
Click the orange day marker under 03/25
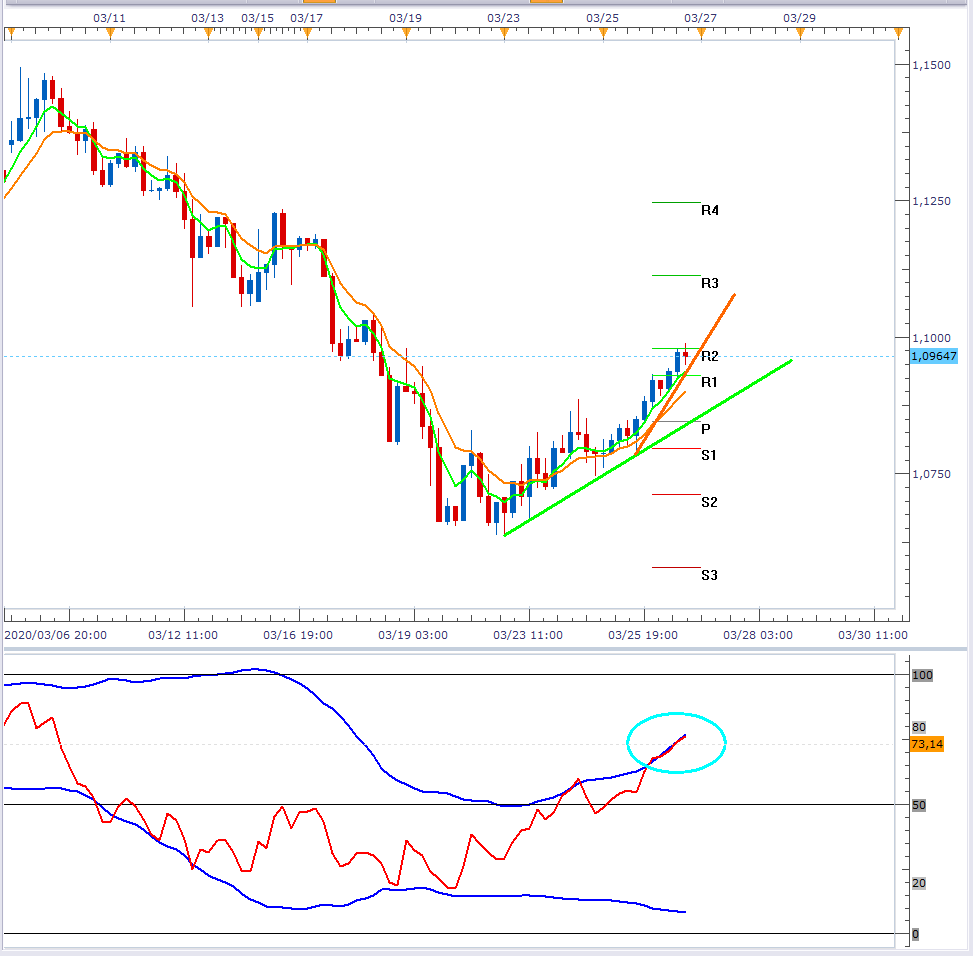point(603,34)
